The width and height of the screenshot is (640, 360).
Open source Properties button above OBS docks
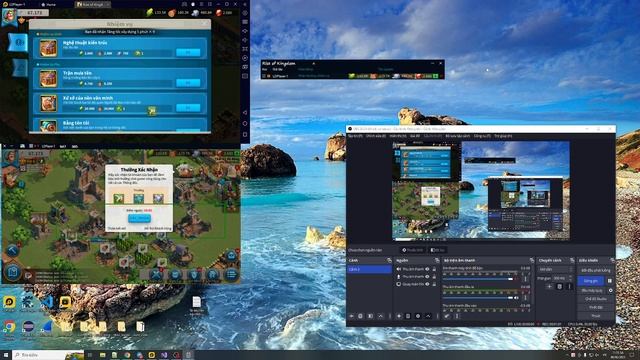[x=413, y=250]
